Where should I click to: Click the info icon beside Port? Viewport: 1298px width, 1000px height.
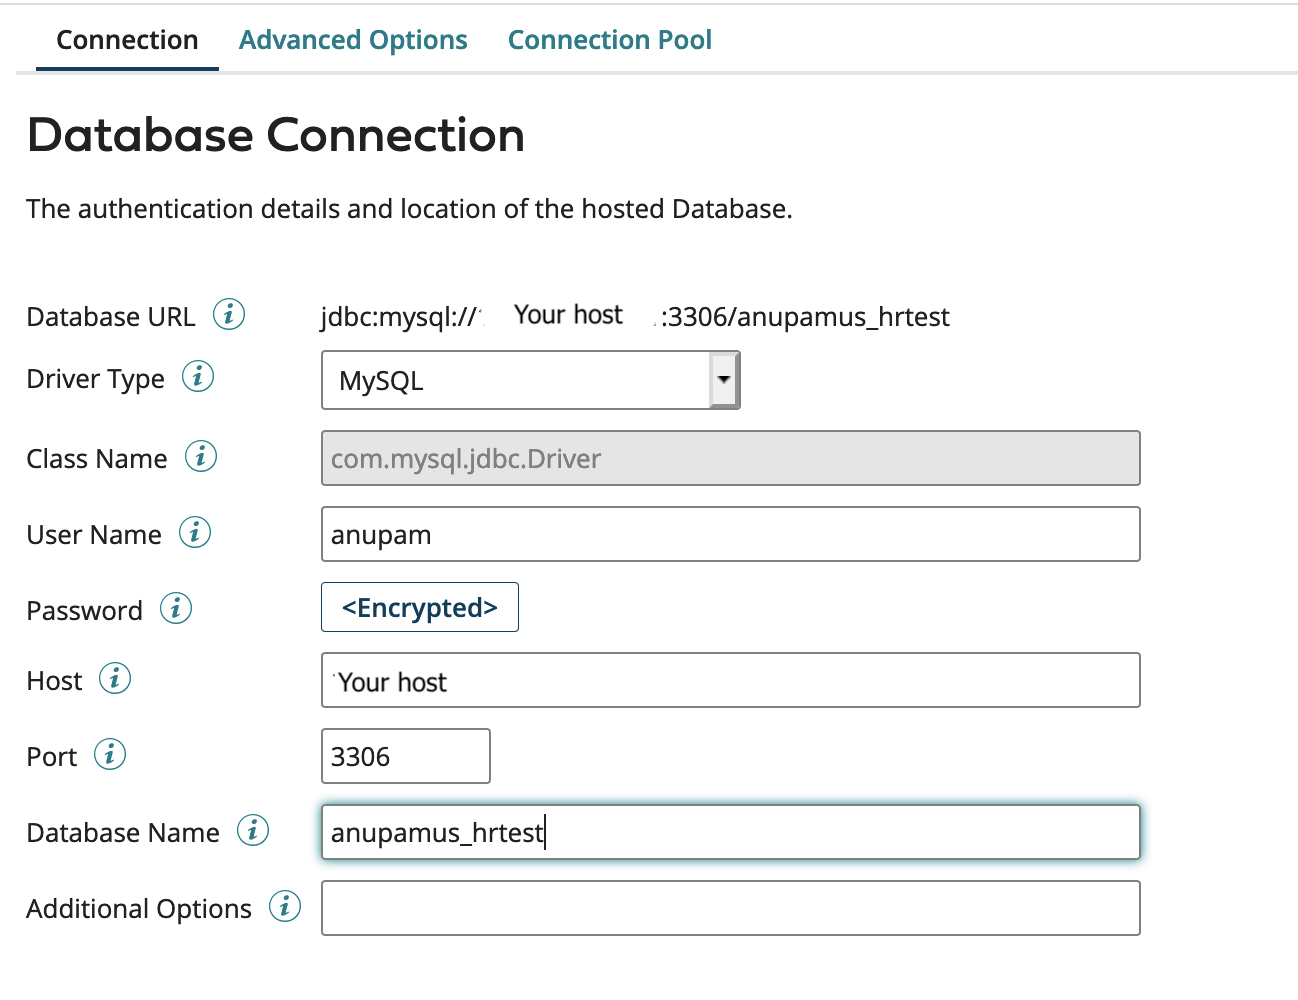[x=110, y=754]
